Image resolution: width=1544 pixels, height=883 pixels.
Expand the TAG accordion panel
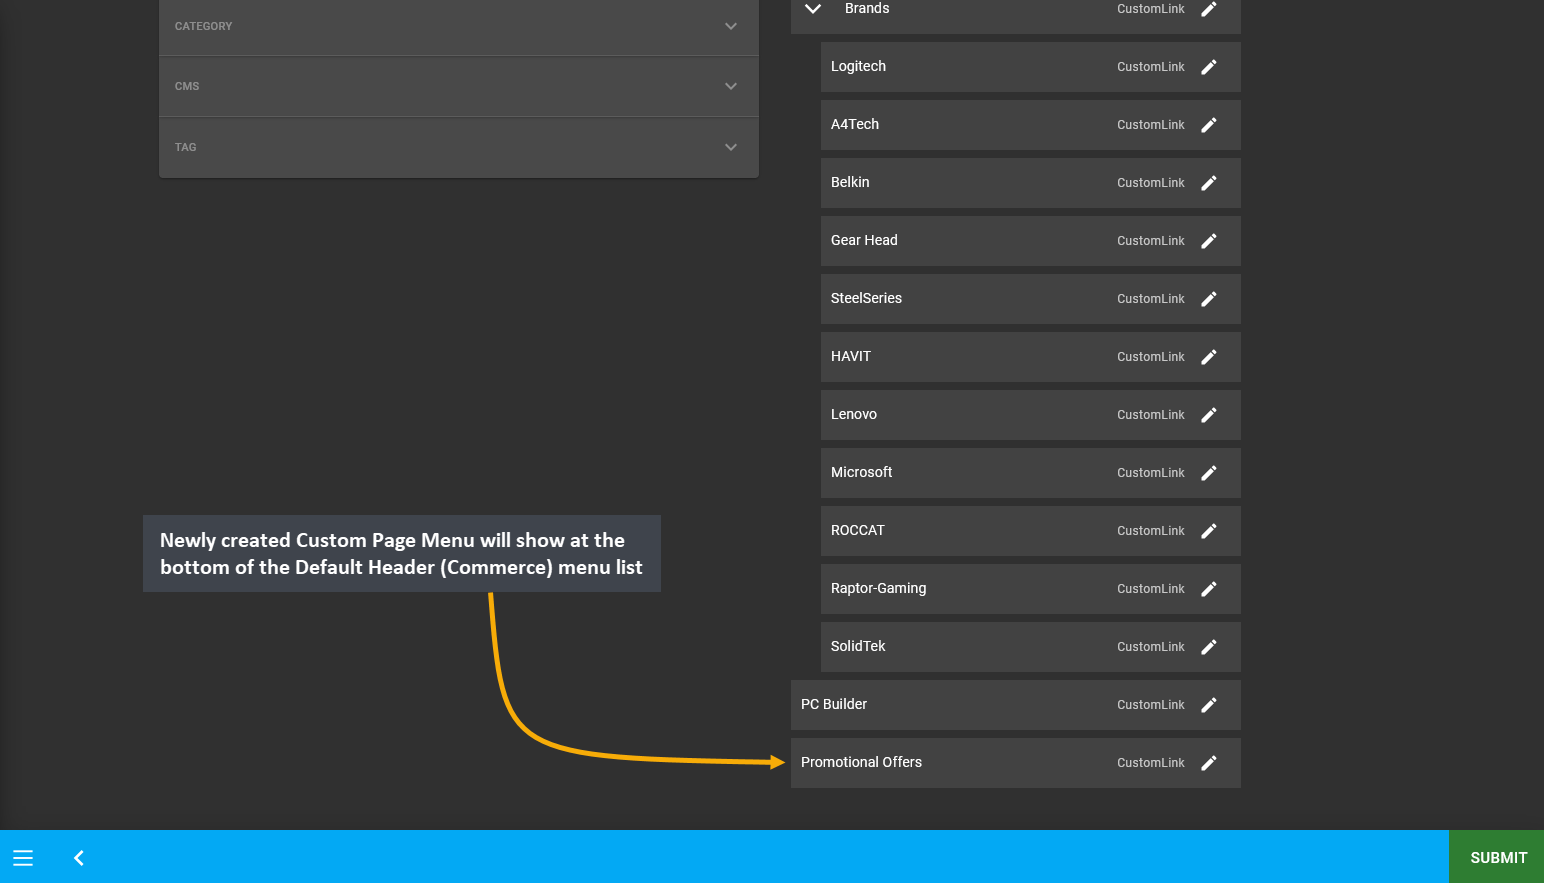pos(459,147)
